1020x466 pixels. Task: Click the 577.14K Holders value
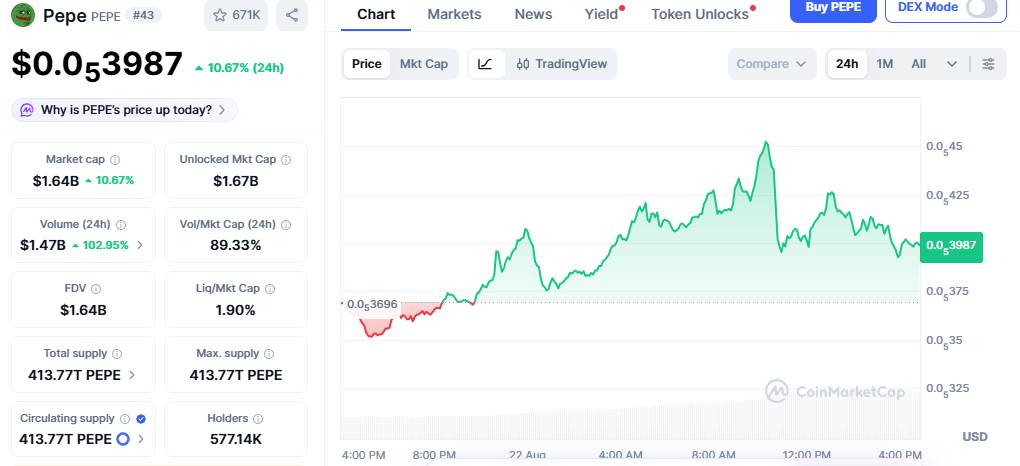tap(235, 439)
